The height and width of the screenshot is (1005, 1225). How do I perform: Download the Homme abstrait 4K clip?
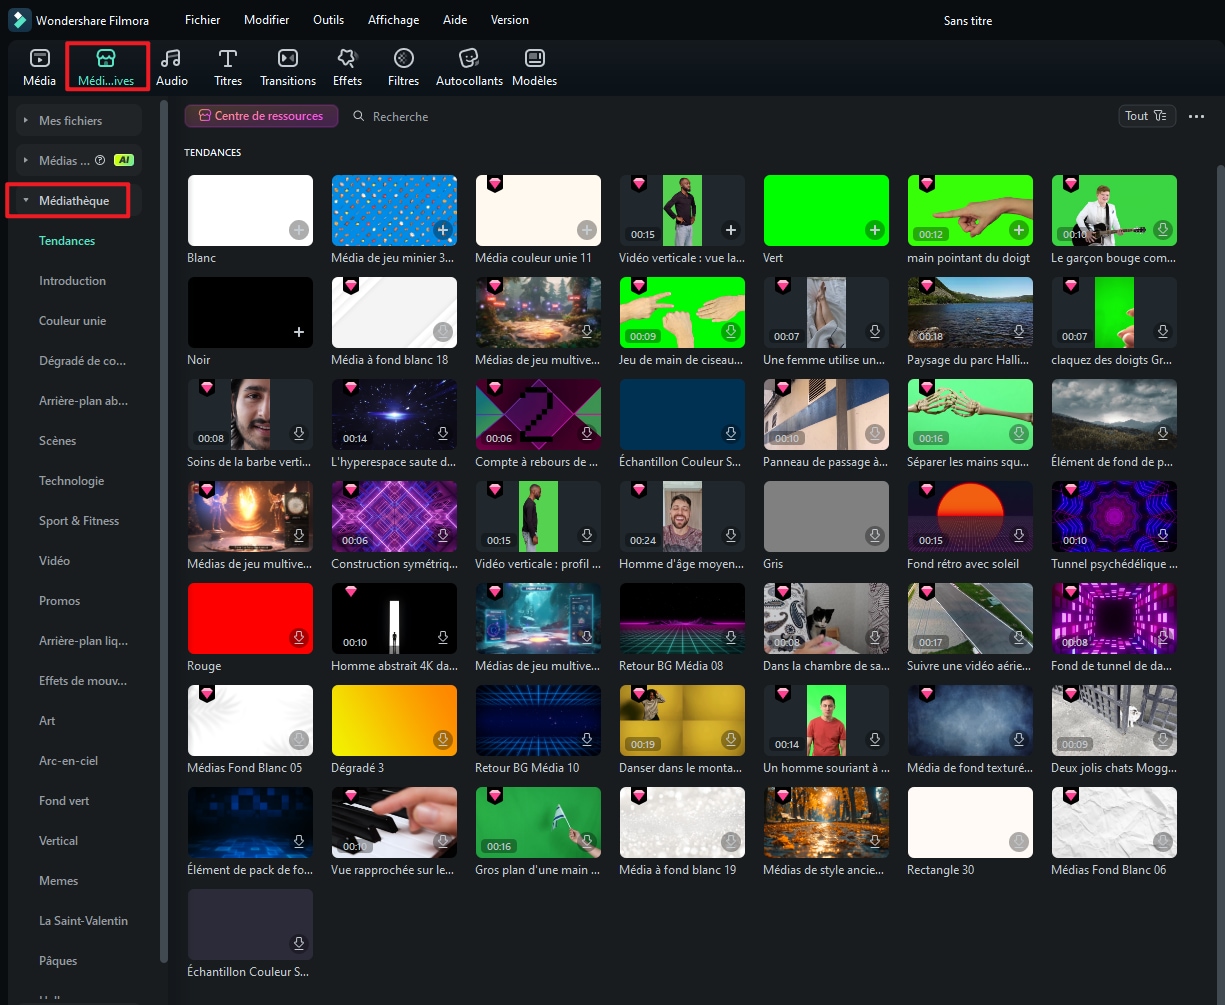(x=442, y=638)
